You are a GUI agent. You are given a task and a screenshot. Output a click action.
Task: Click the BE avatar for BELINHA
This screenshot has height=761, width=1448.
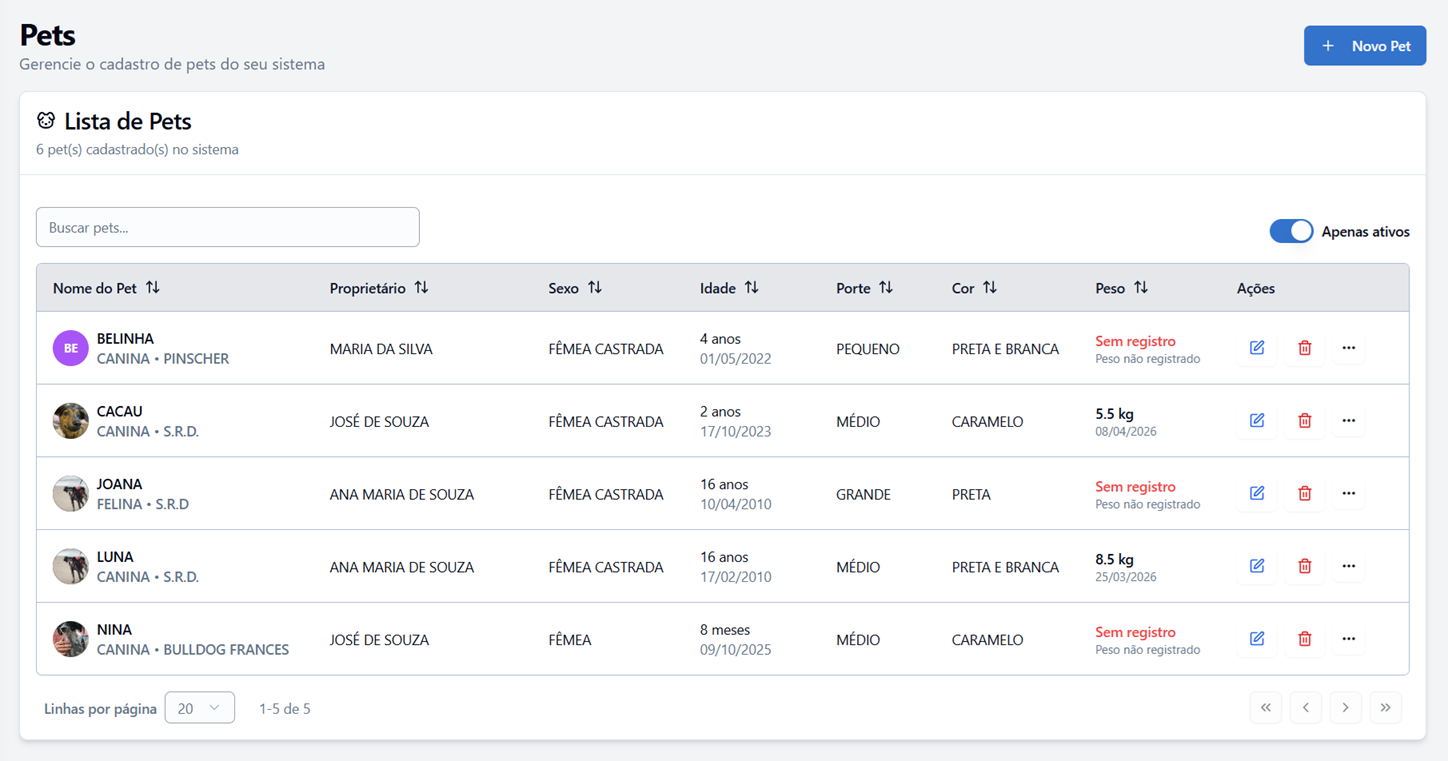tap(71, 348)
